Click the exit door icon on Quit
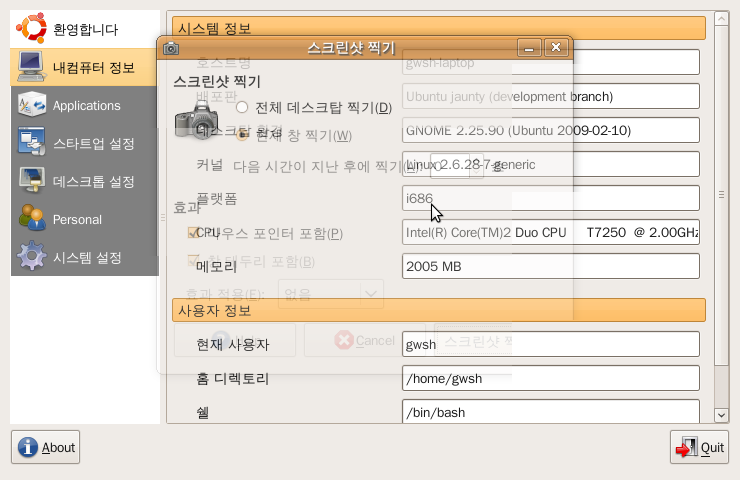The height and width of the screenshot is (480, 740). click(686, 447)
